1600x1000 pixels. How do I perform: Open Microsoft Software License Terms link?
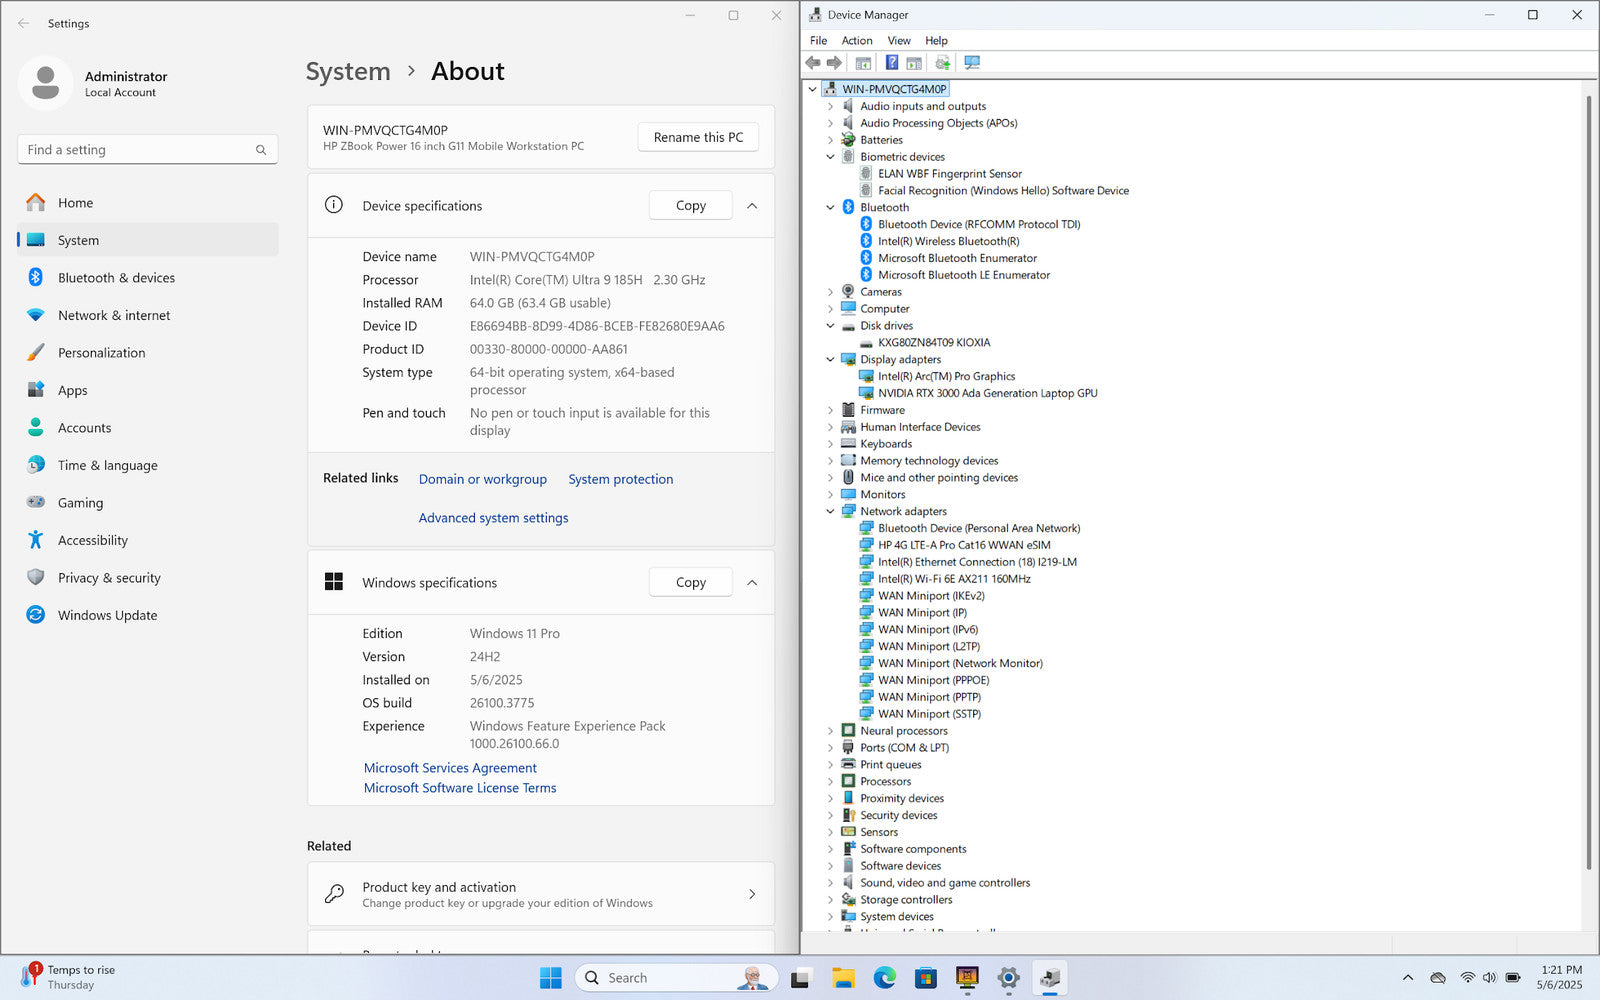pyautogui.click(x=460, y=788)
